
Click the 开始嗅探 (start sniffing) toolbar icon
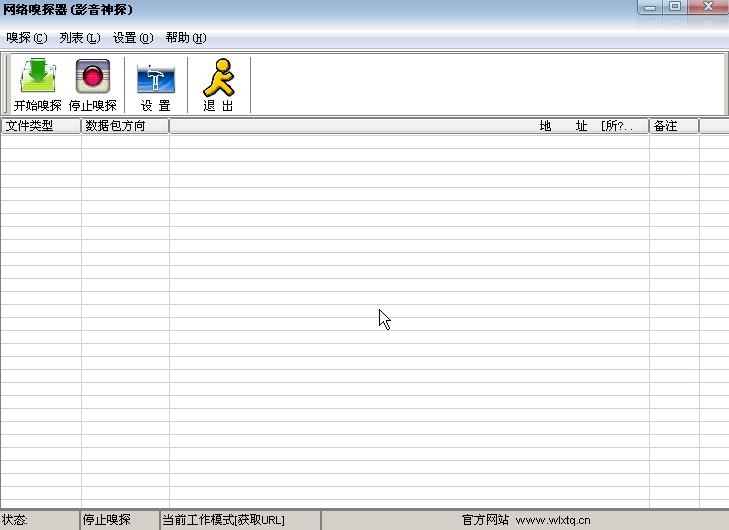coord(38,85)
